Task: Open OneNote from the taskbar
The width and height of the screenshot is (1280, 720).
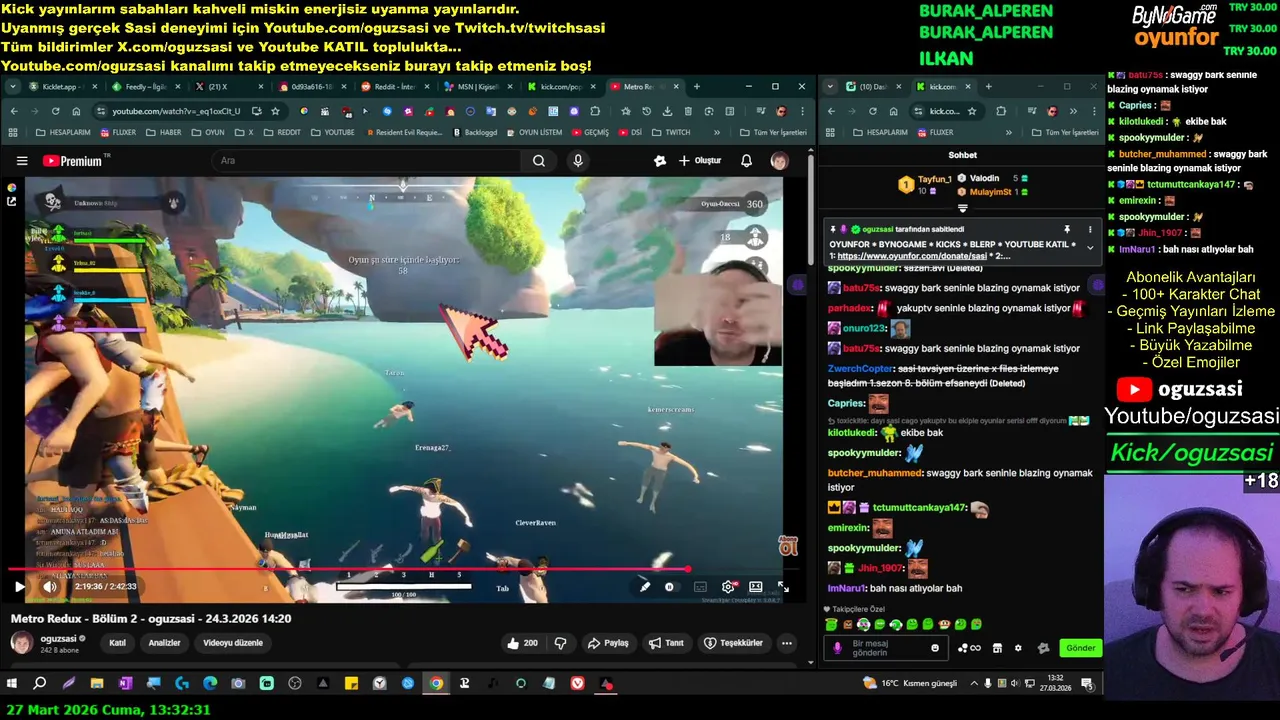Action: pos(125,684)
